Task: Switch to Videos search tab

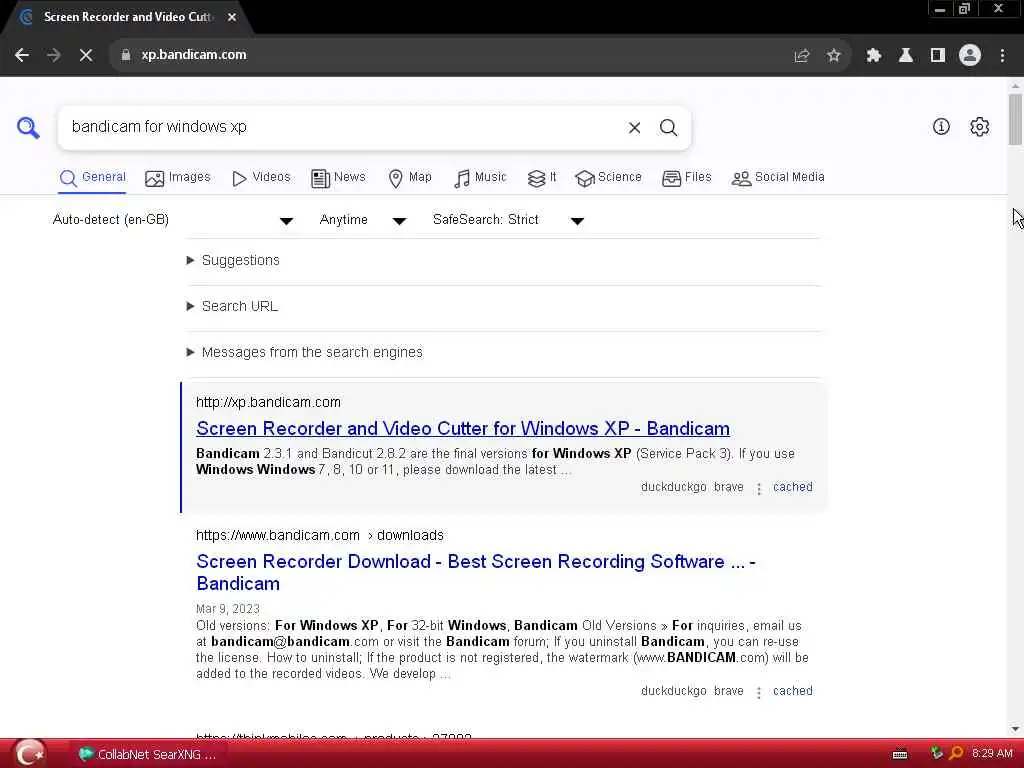Action: pyautogui.click(x=261, y=178)
